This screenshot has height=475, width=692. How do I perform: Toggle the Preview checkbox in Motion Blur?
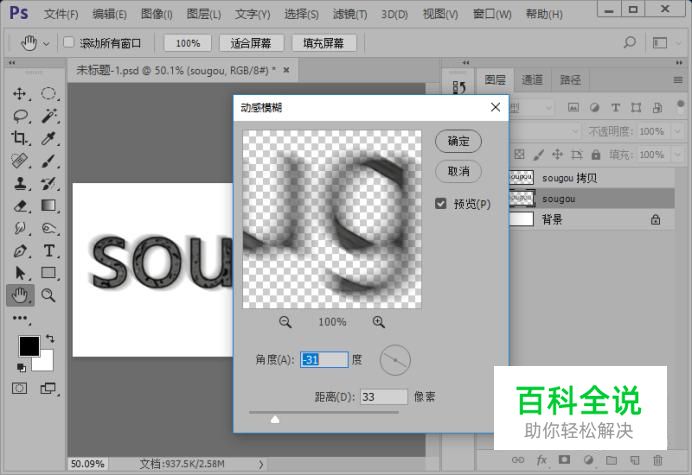pyautogui.click(x=440, y=204)
